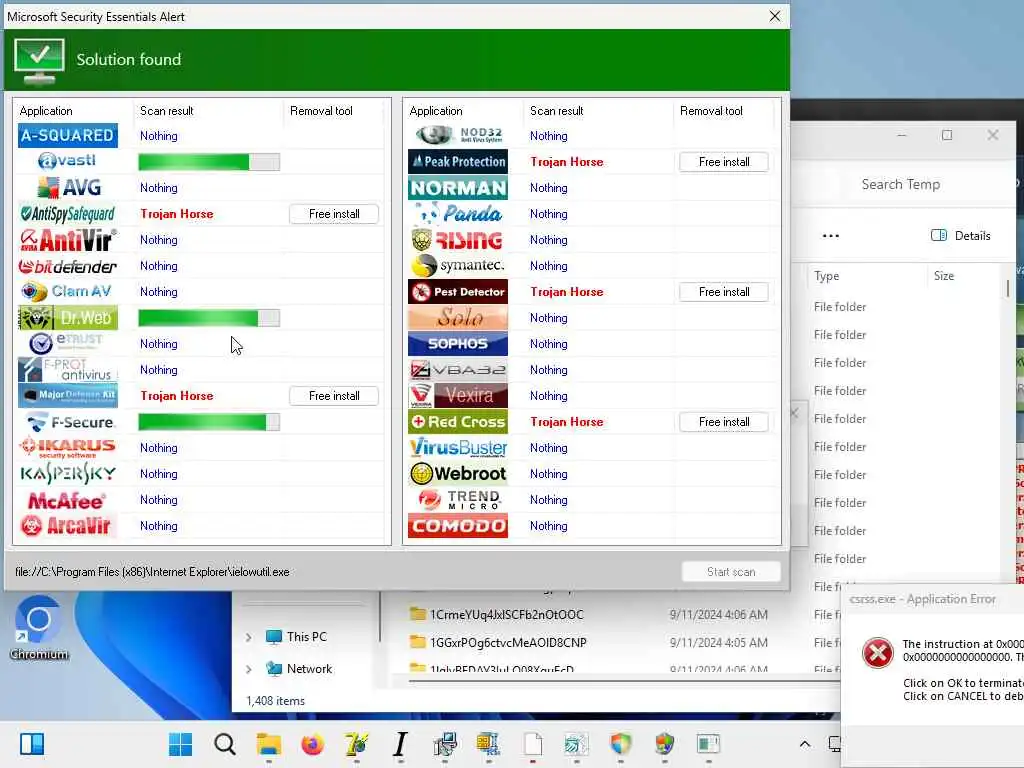The height and width of the screenshot is (768, 1024).
Task: Click Free install for Peak Protection
Action: (x=724, y=162)
